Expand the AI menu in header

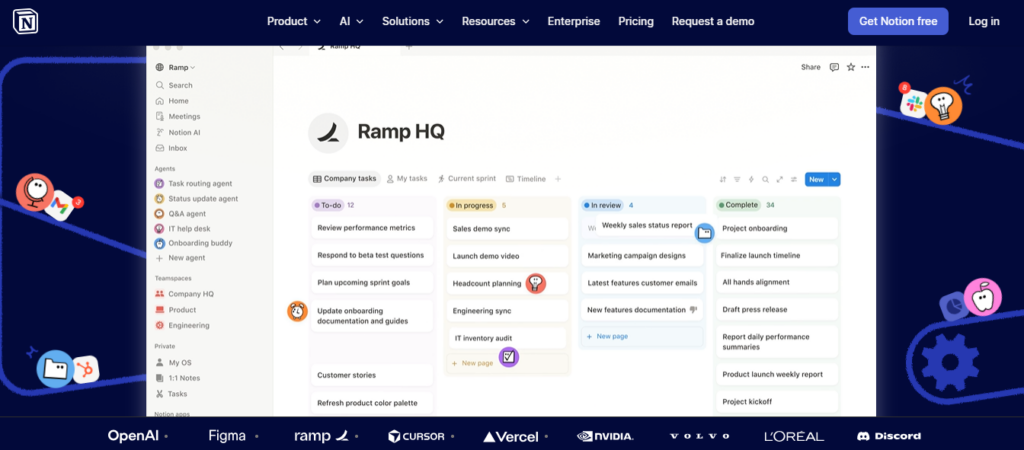[x=351, y=21]
